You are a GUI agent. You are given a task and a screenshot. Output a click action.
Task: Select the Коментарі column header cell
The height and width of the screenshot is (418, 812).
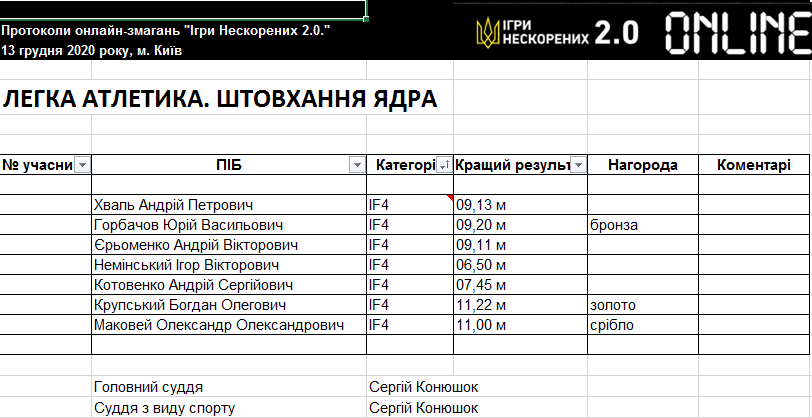point(755,165)
